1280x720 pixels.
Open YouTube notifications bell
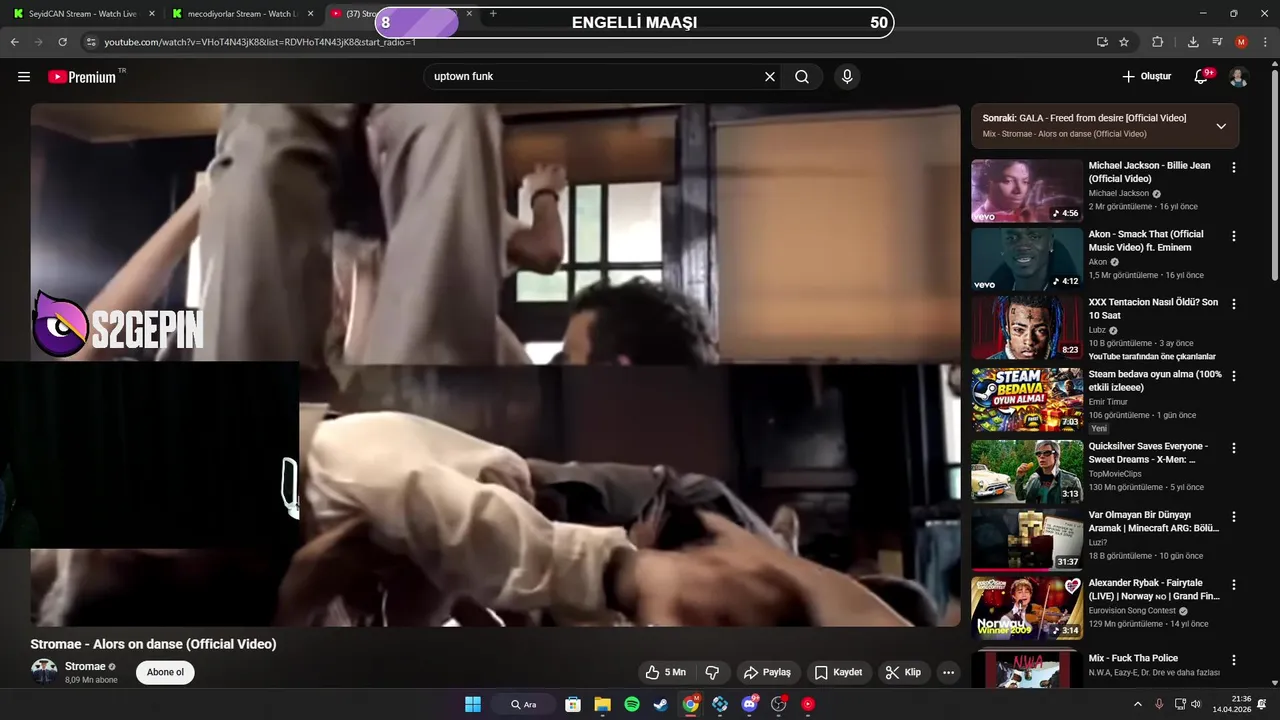(1202, 77)
